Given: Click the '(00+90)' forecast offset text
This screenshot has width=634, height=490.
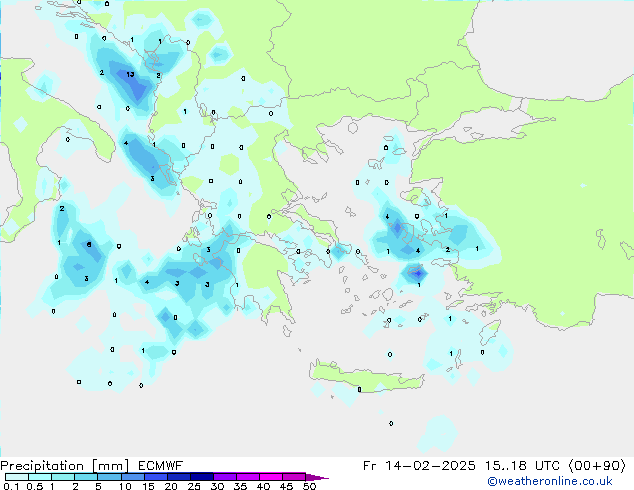Looking at the screenshot, I should pos(597,466).
